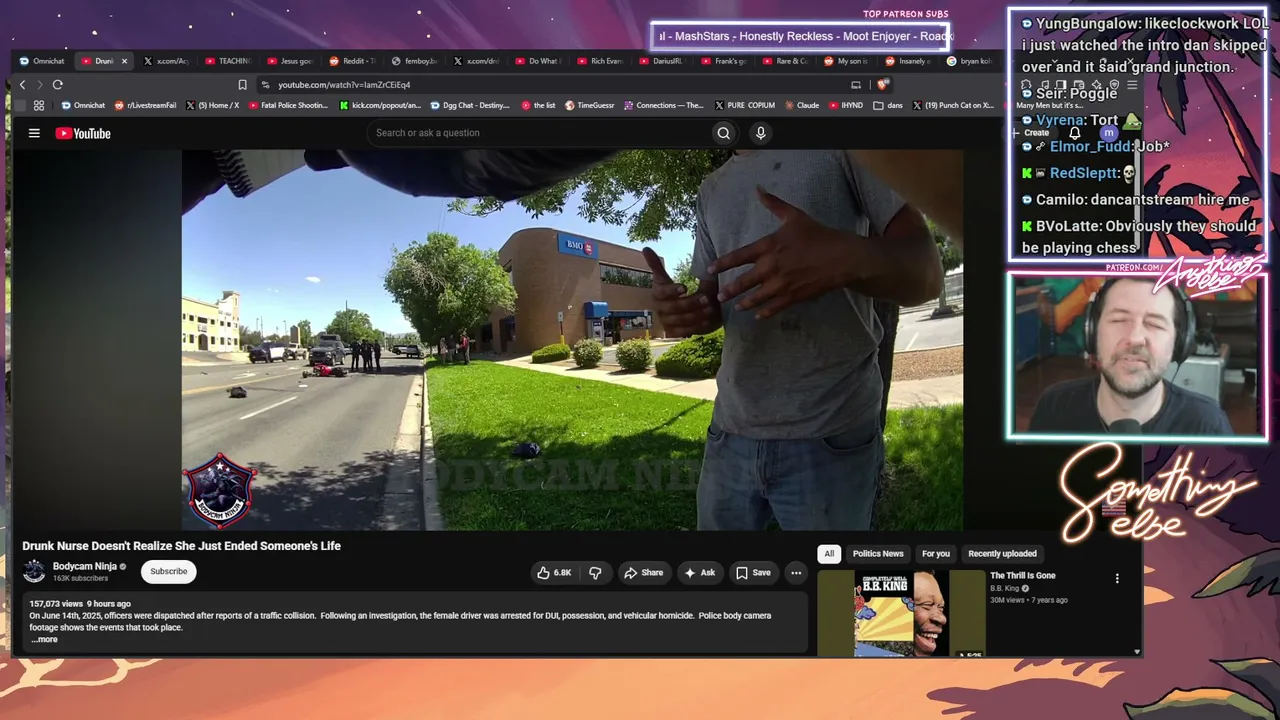Go back with the browser back arrow

tap(23, 85)
